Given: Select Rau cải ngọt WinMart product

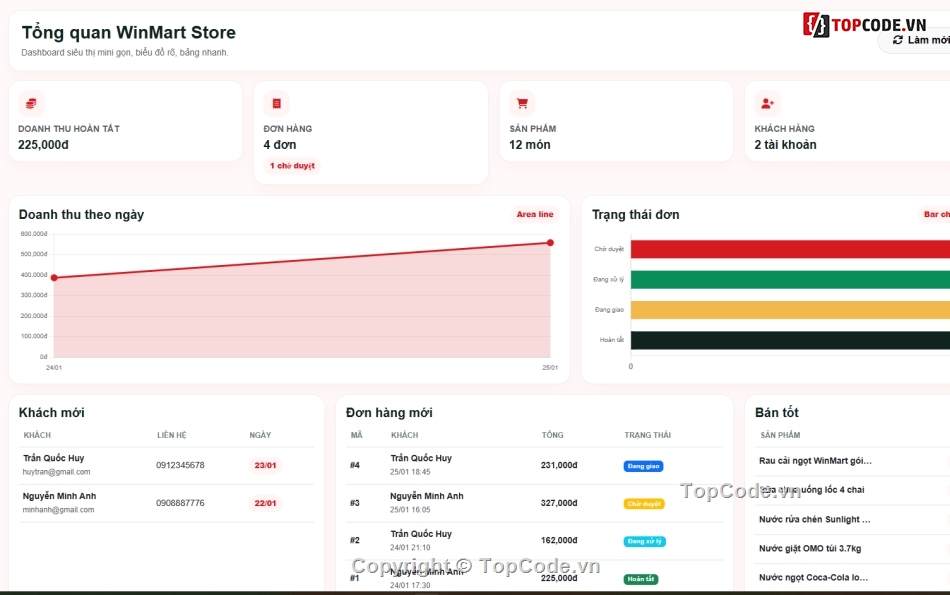Looking at the screenshot, I should click(x=815, y=461).
